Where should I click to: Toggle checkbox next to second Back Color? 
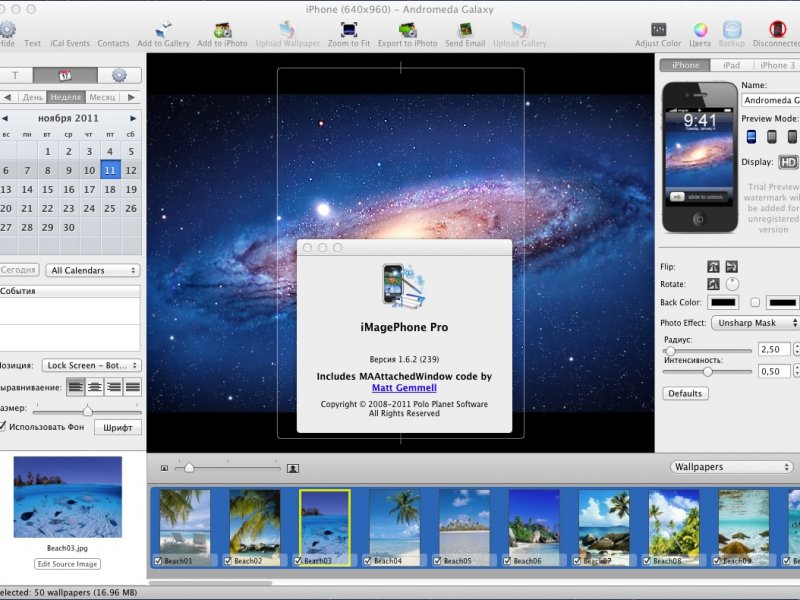(755, 303)
